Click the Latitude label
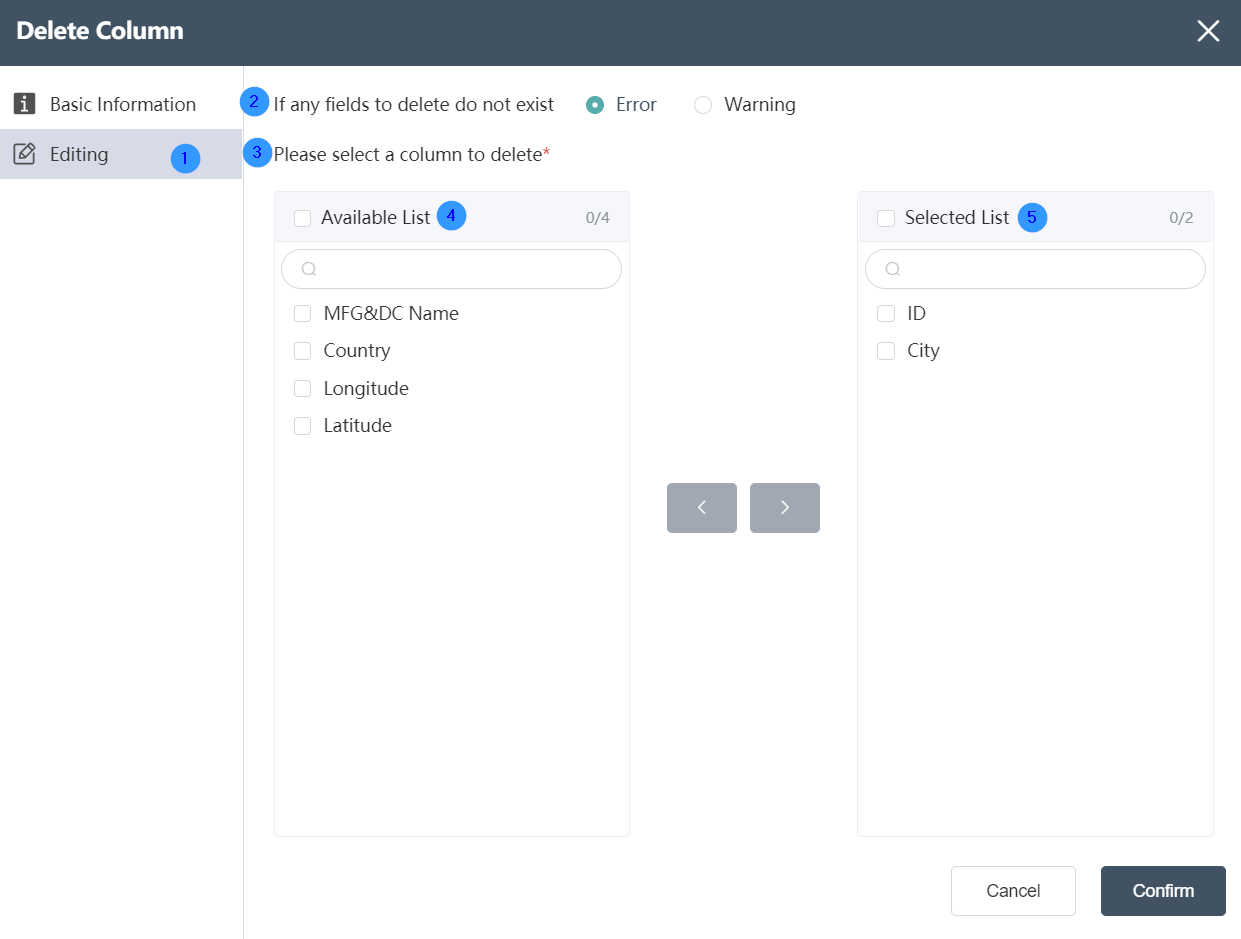The image size is (1241, 939). (x=357, y=426)
